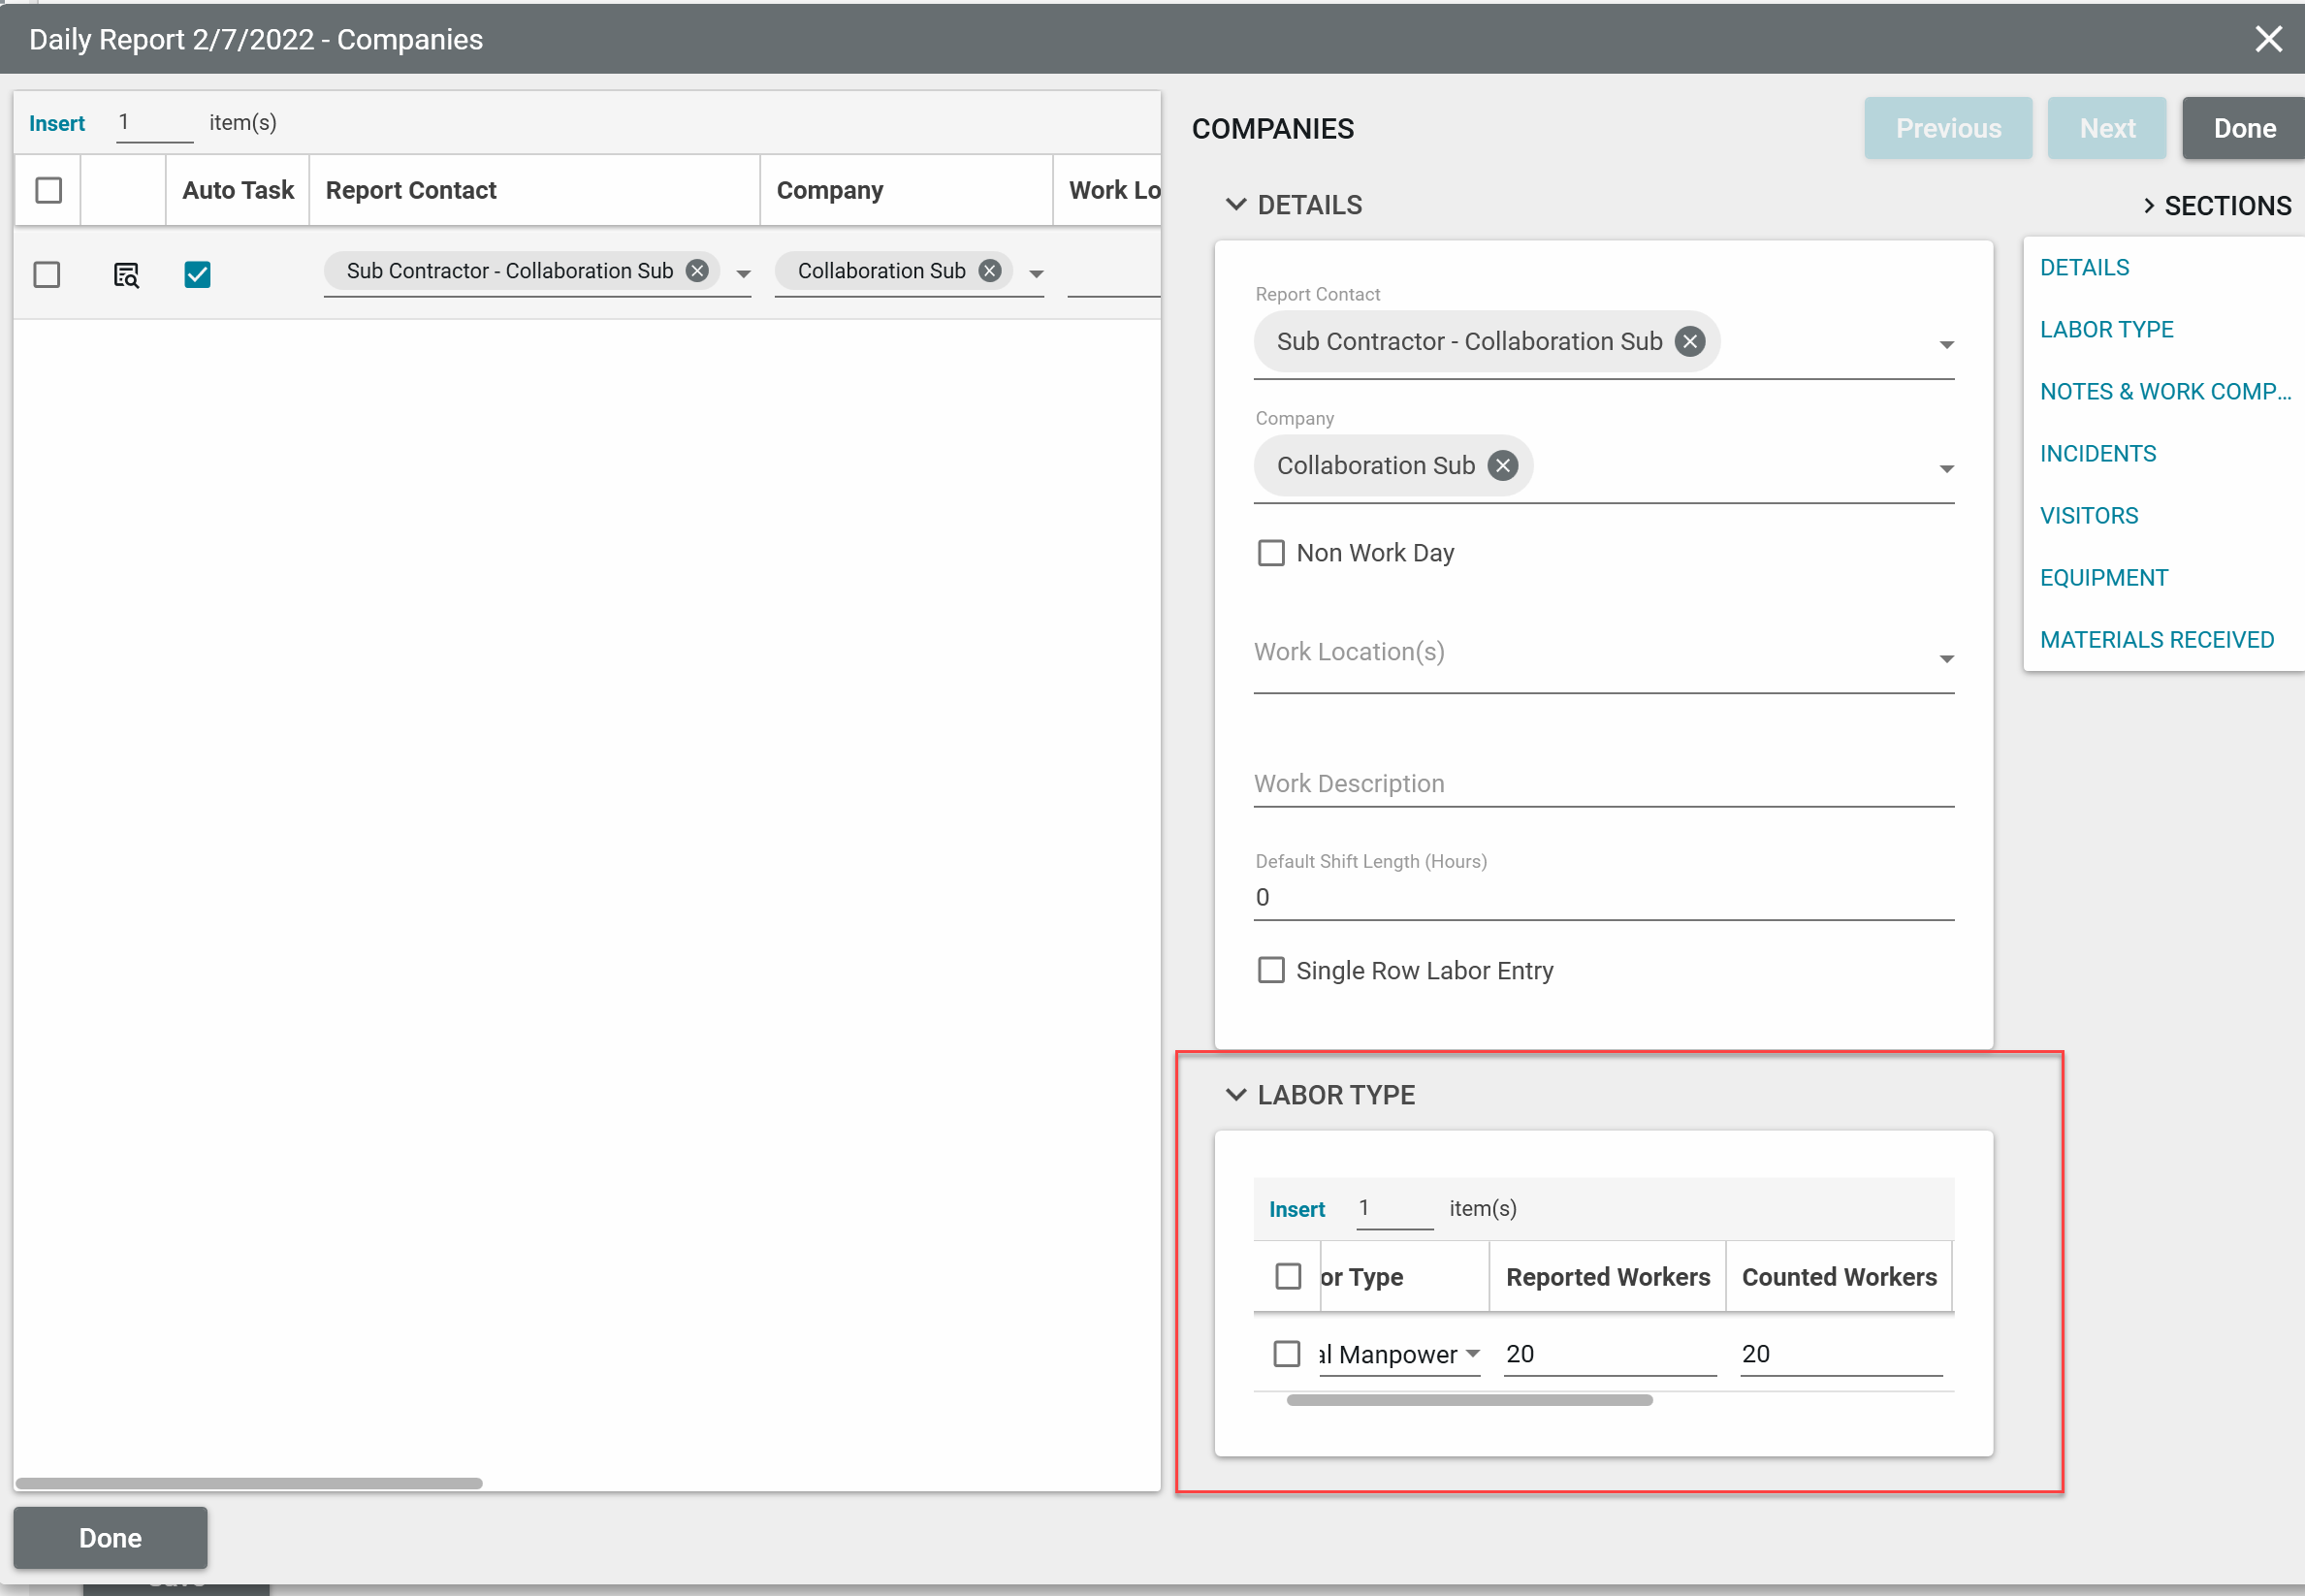Viewport: 2305px width, 1596px height.
Task: Remove Collaboration Sub chip in grid row
Action: coord(989,271)
